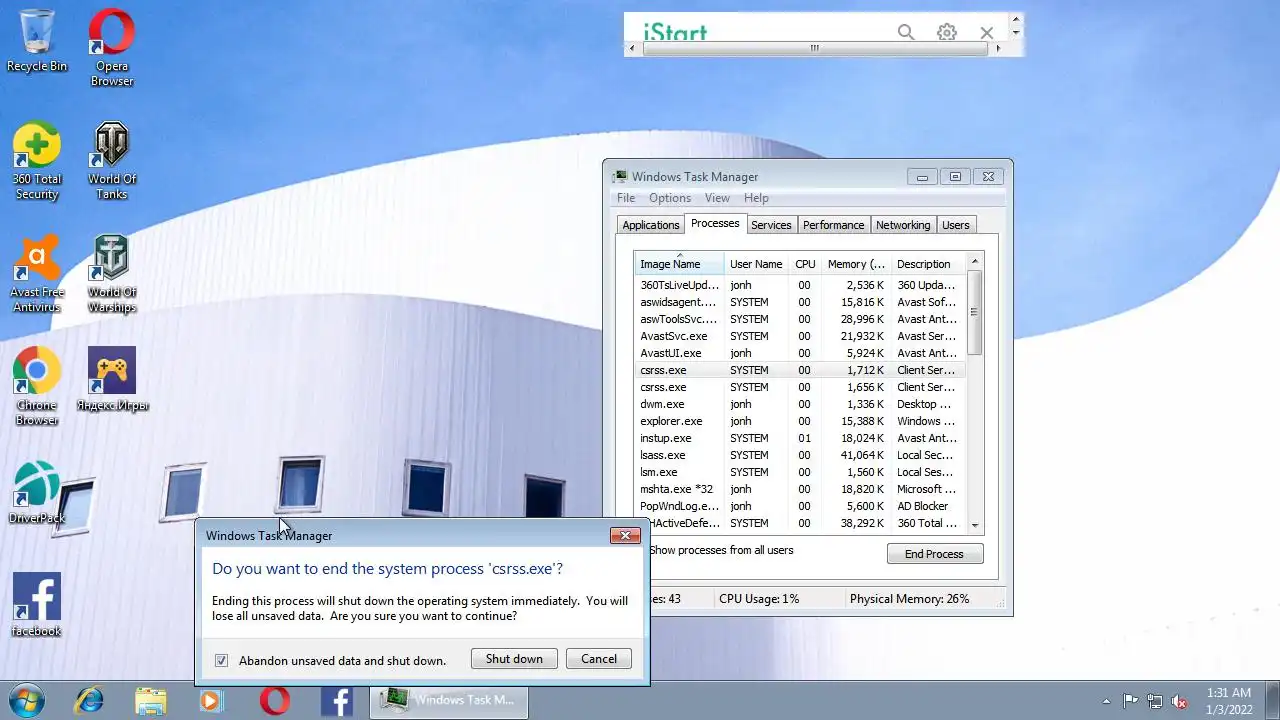Select the PopWndLog.e... process row
The height and width of the screenshot is (720, 1280).
click(800, 506)
